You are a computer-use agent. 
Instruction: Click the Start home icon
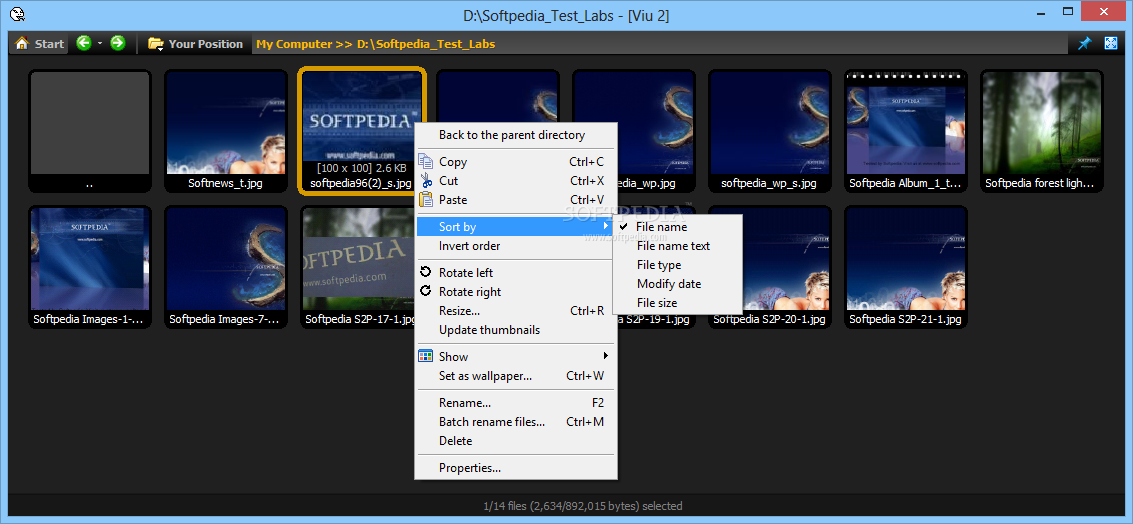pyautogui.click(x=22, y=43)
